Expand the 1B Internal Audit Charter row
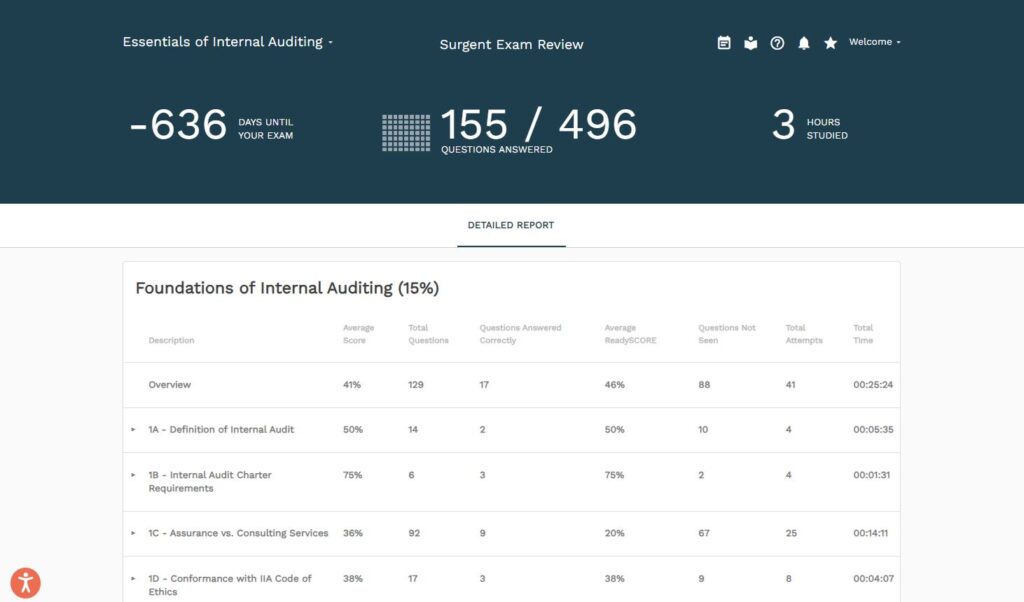The width and height of the screenshot is (1024, 602). click(x=133, y=475)
